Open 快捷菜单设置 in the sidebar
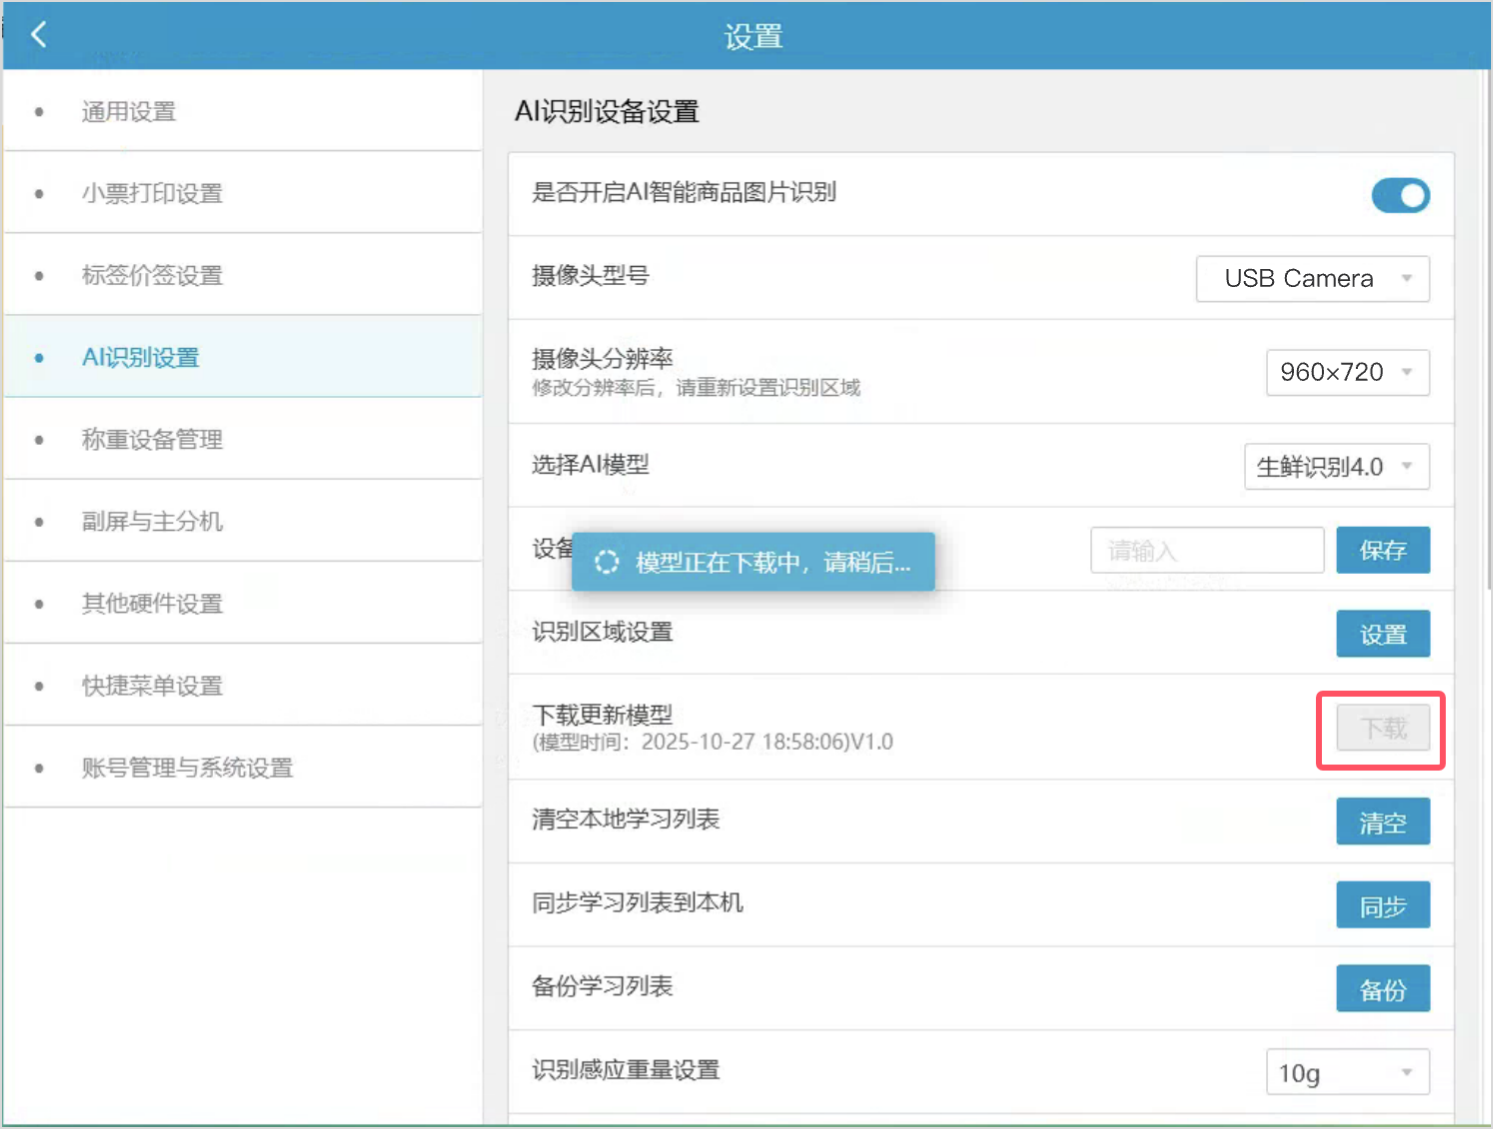 (243, 685)
